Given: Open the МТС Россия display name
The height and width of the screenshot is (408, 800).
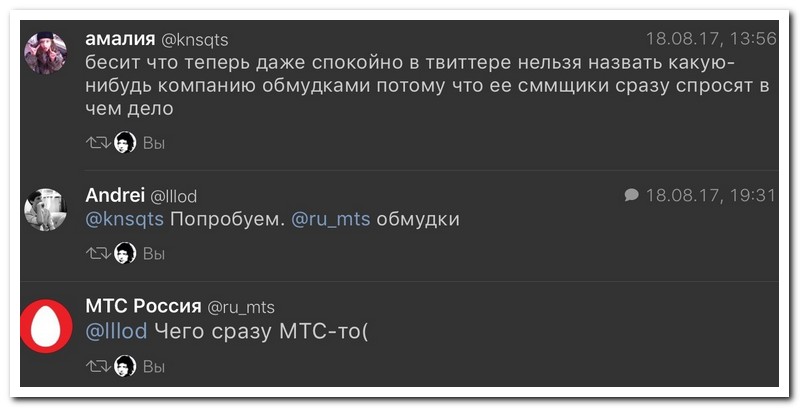Looking at the screenshot, I should (x=142, y=306).
